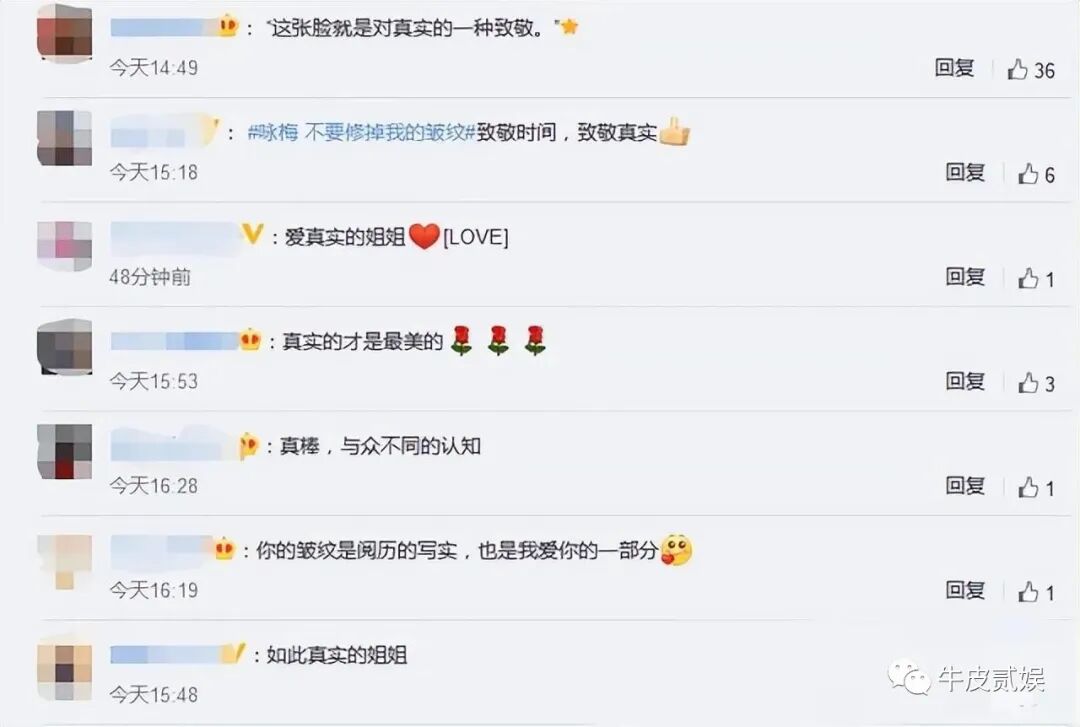Click thumbs-up on the 15:18 comment
Image resolution: width=1080 pixels, height=727 pixels.
click(1028, 174)
